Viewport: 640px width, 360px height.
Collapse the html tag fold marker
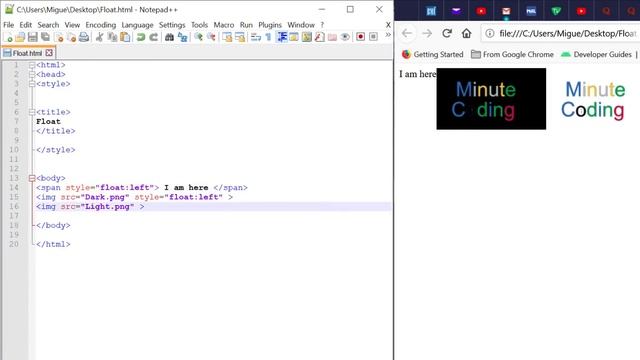[x=32, y=65]
